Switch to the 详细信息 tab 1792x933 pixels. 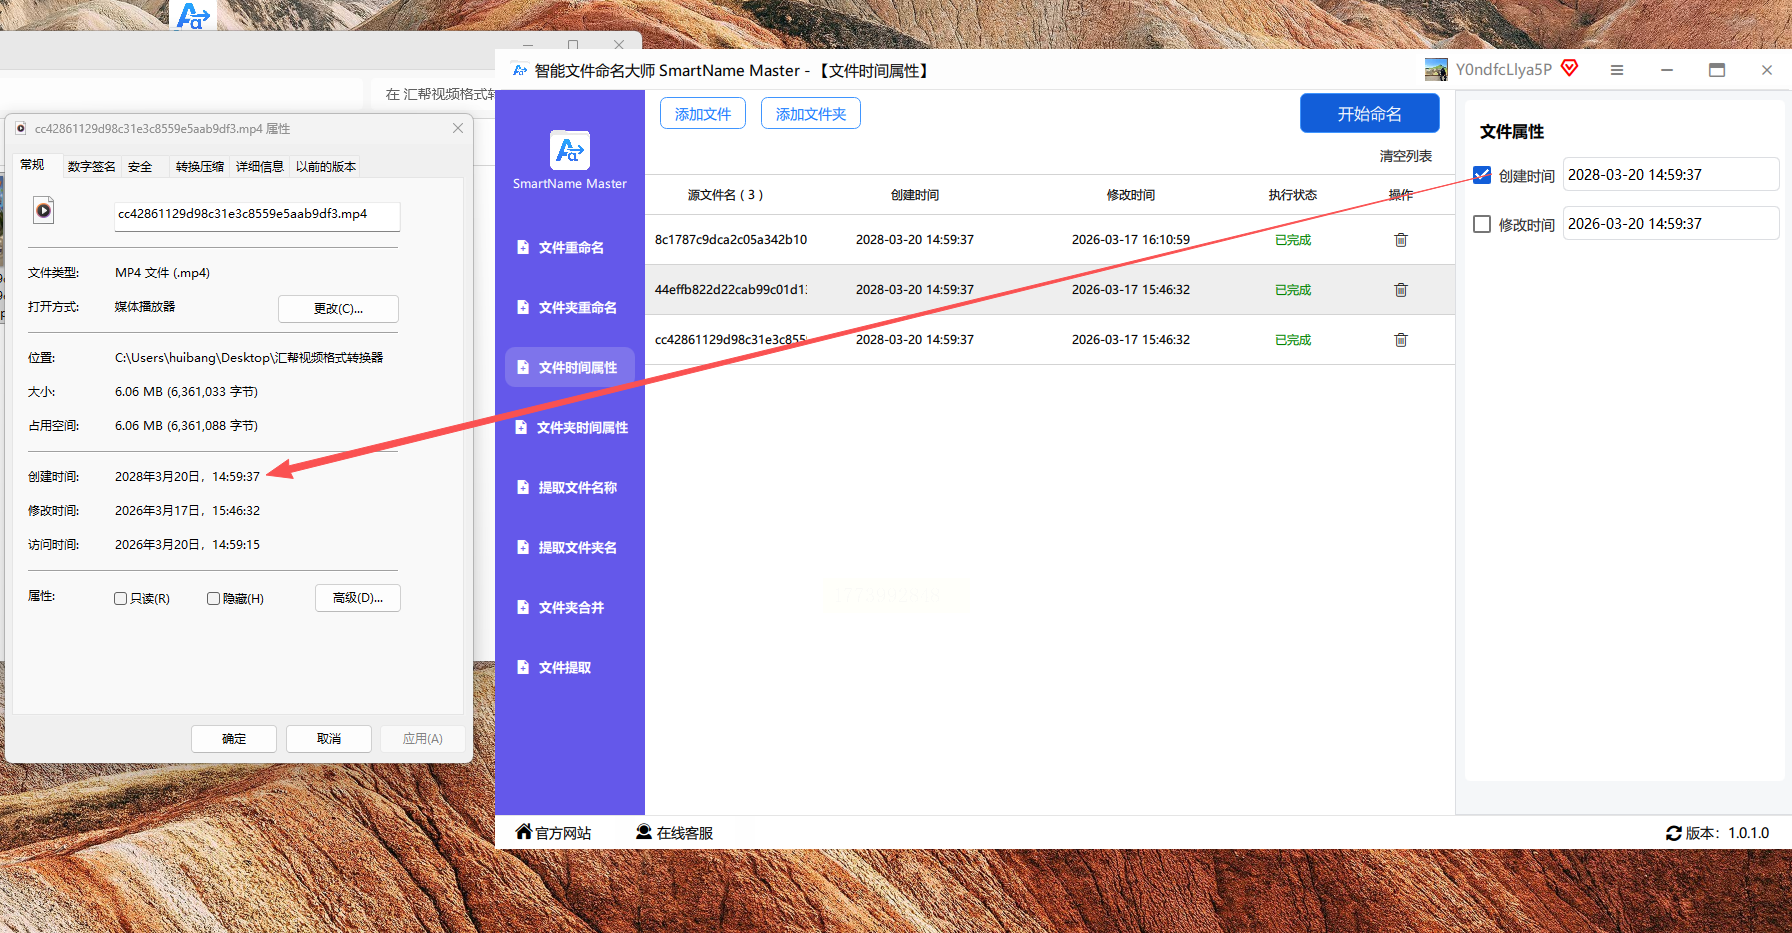259,166
